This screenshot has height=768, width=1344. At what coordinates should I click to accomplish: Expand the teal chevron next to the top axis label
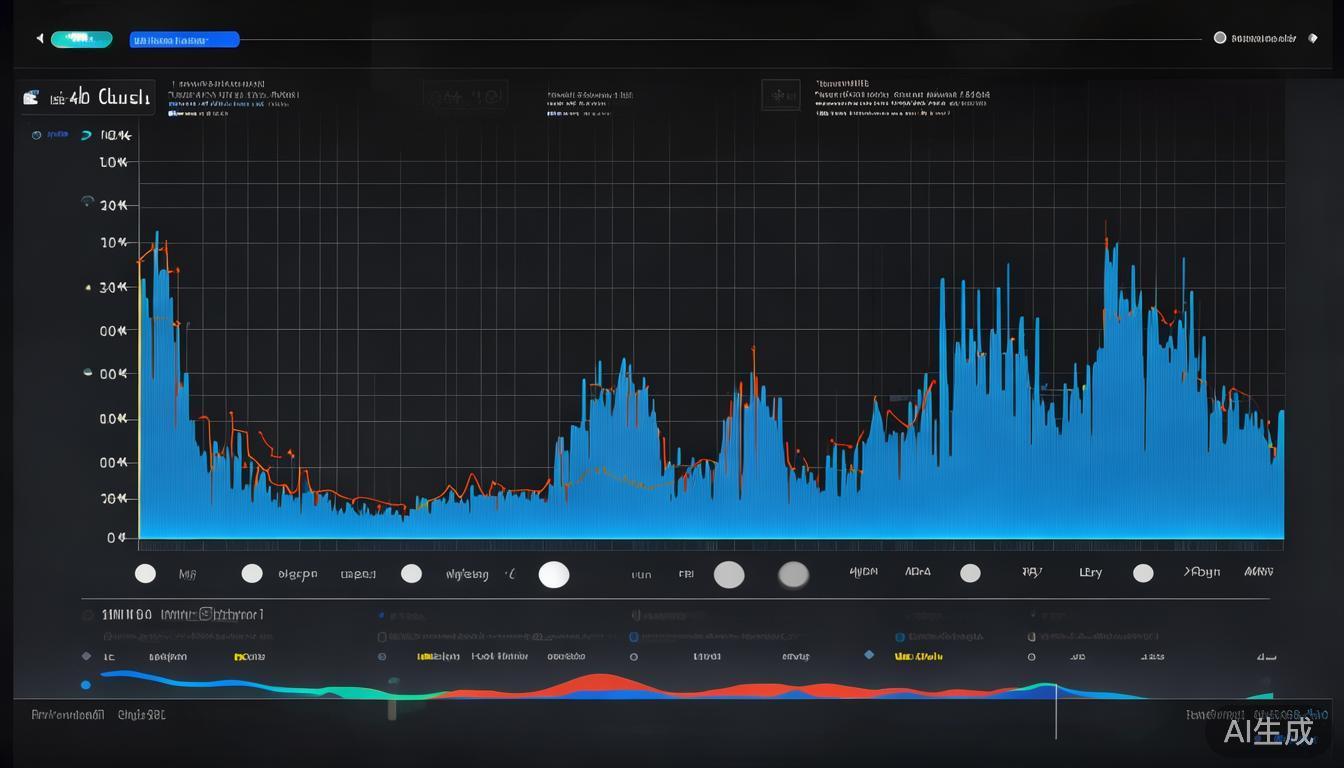[x=87, y=135]
